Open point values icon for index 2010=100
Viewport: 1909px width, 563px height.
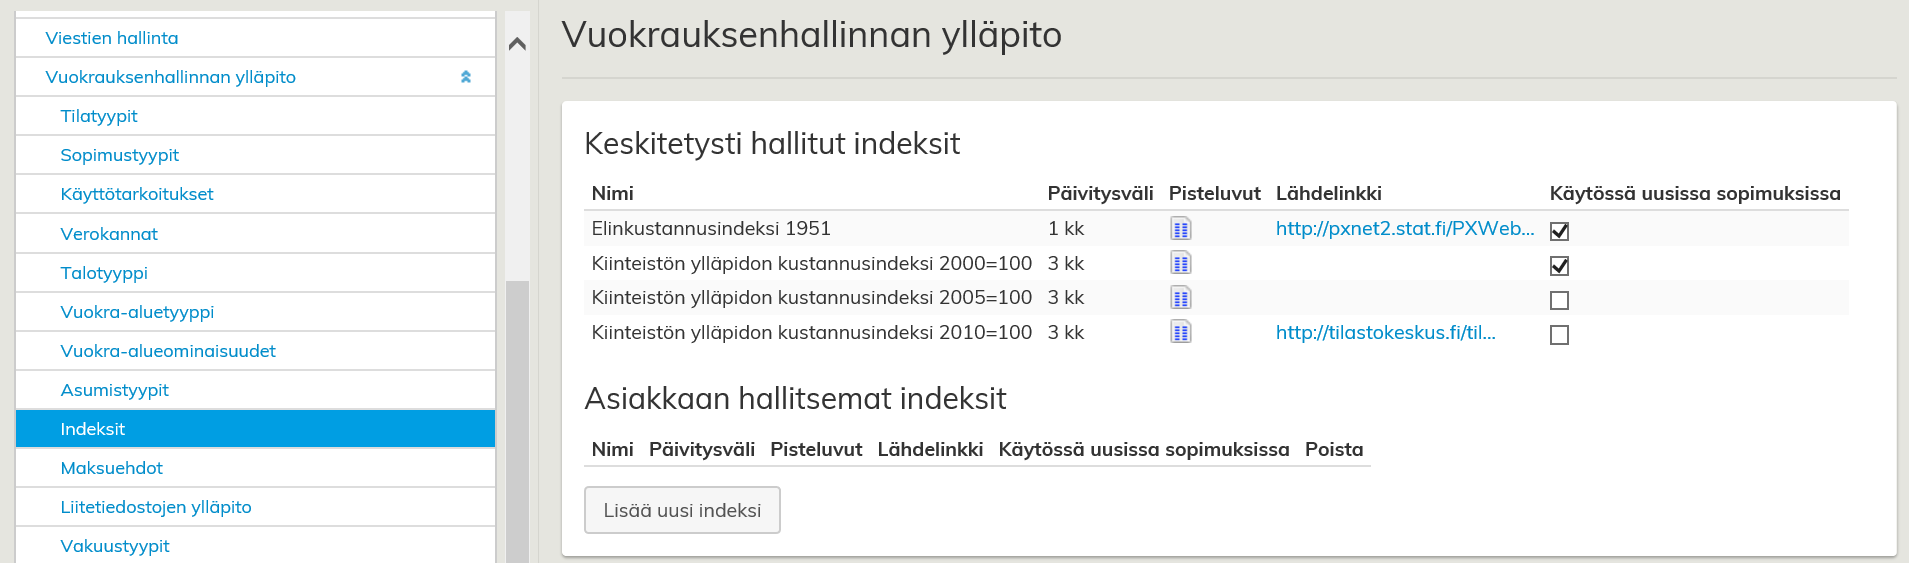click(1180, 333)
